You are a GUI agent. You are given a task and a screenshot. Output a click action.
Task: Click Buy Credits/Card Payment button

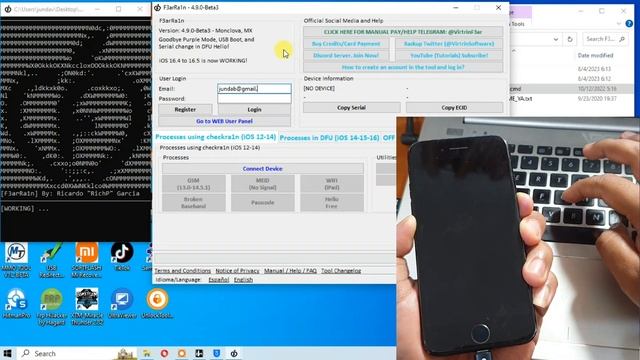click(x=346, y=44)
